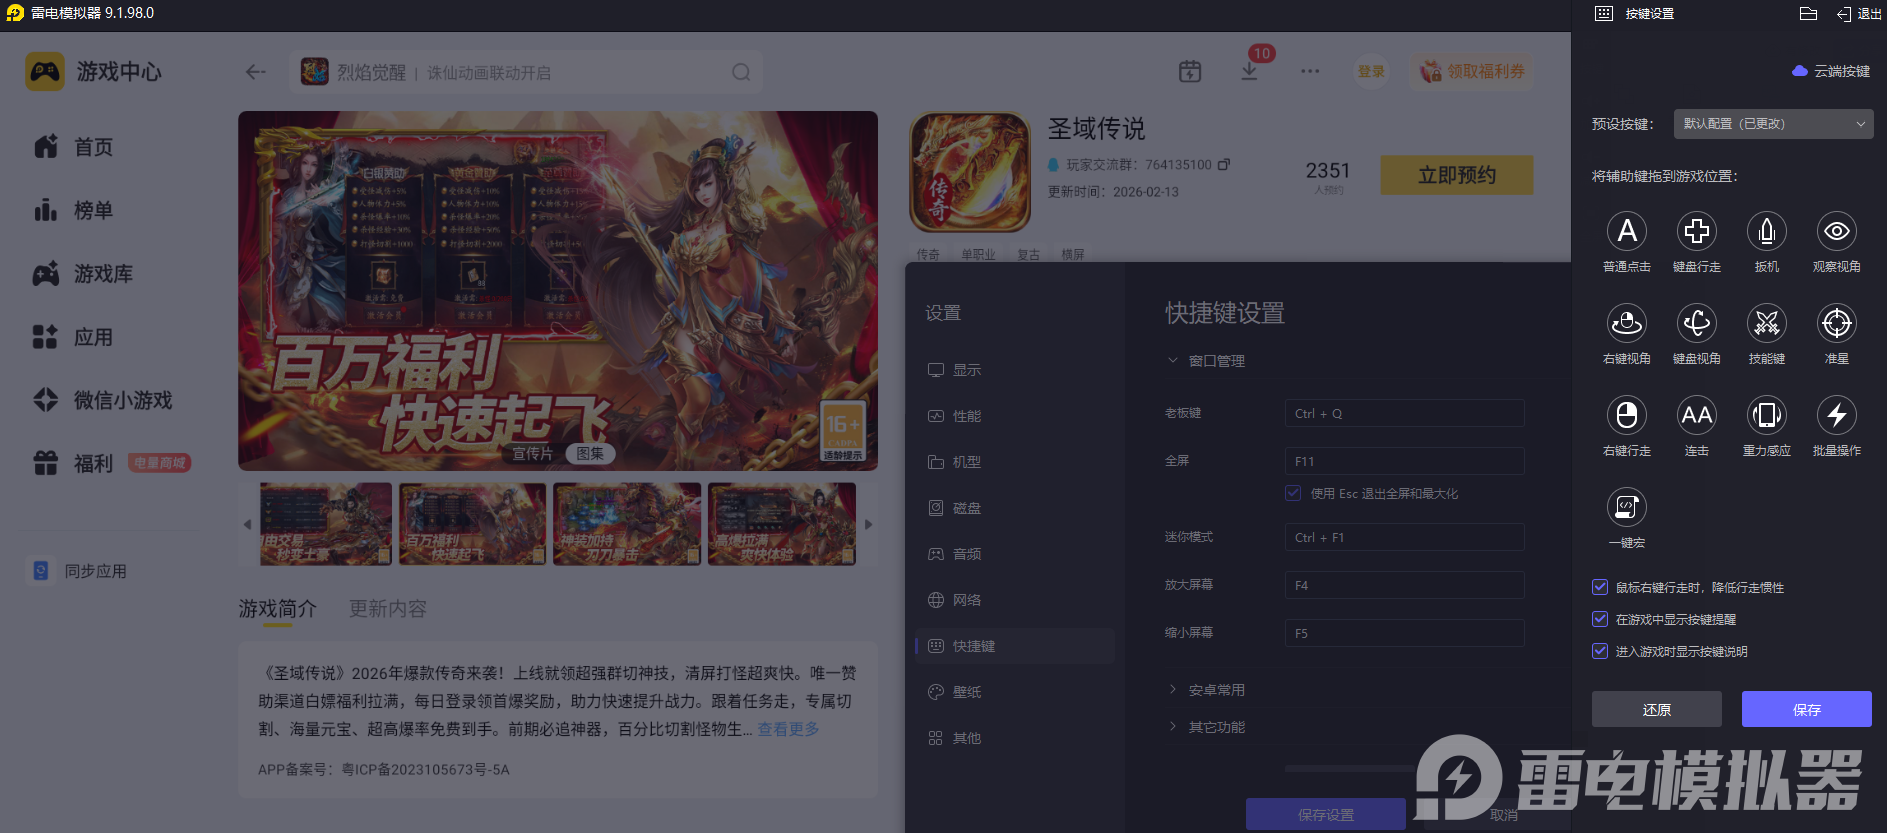Image resolution: width=1887 pixels, height=833 pixels.
Task: Open the 查看更多 link
Action: pos(788,729)
